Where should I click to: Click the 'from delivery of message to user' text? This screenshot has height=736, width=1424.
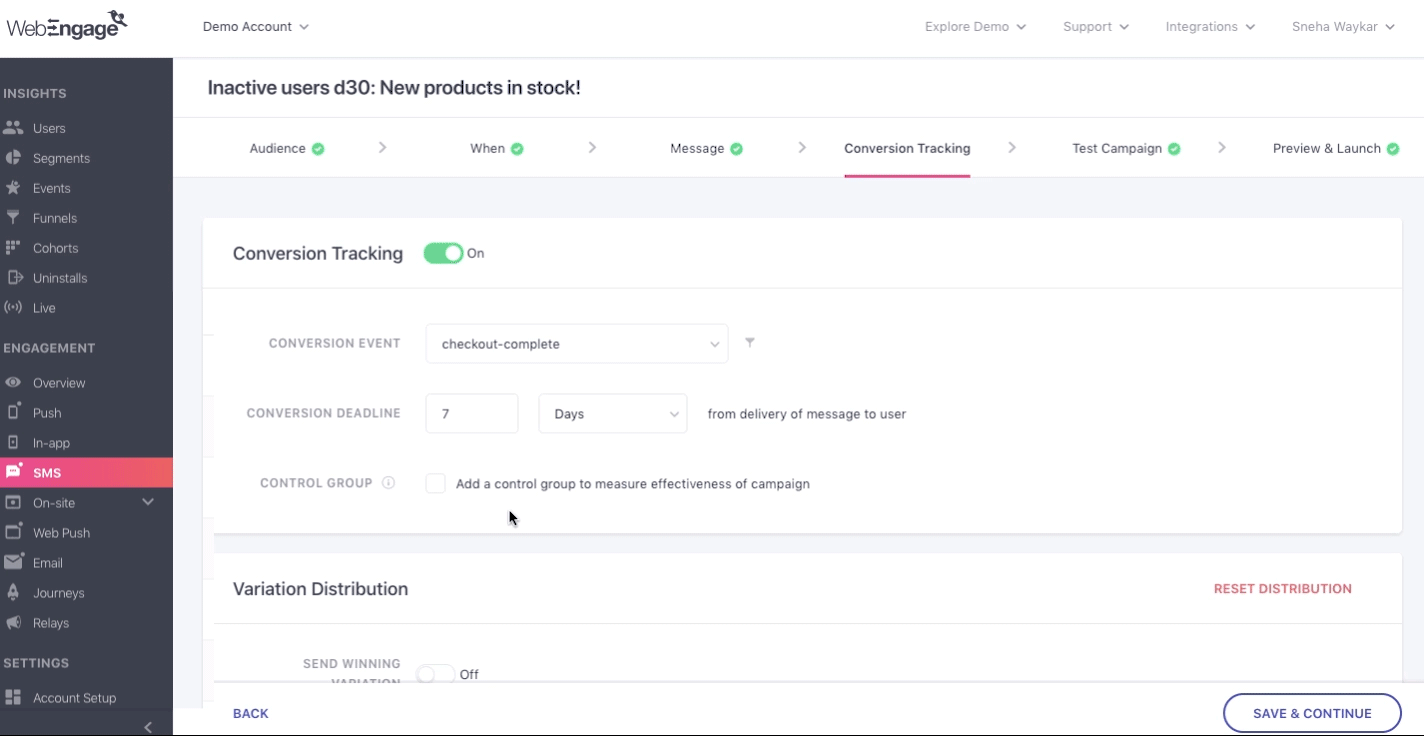807,414
